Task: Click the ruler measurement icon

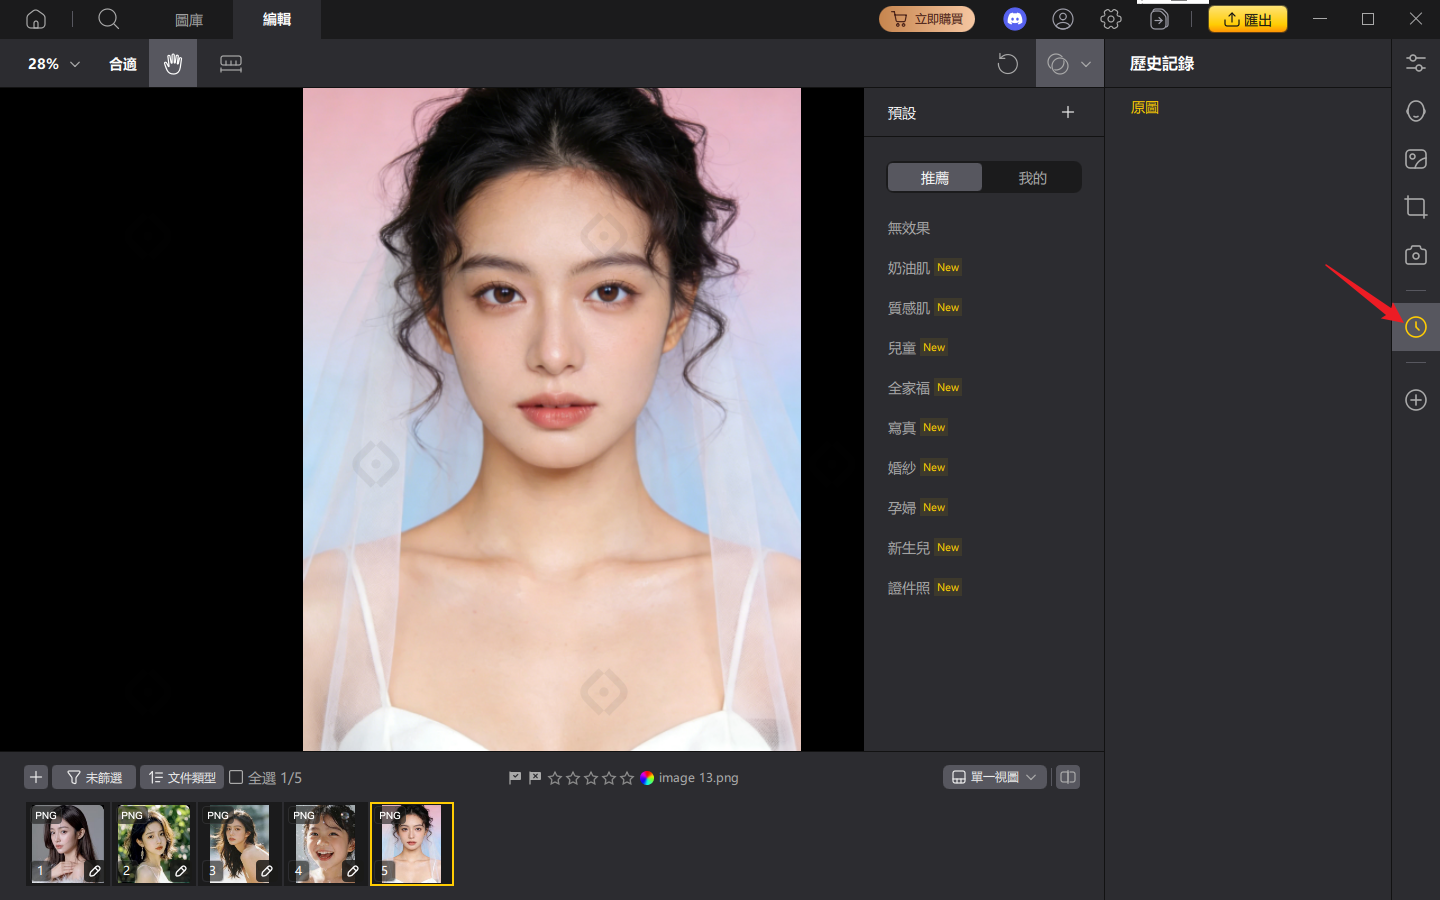Action: pos(231,64)
